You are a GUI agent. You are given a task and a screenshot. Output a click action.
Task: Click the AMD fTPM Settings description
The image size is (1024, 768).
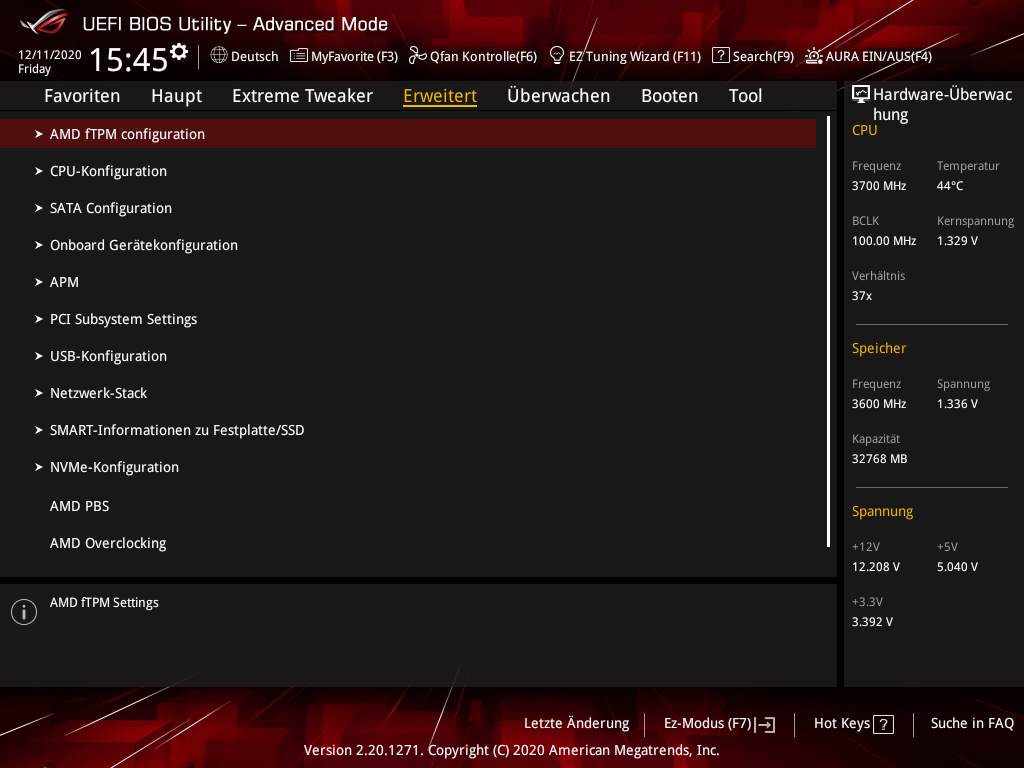(x=104, y=603)
